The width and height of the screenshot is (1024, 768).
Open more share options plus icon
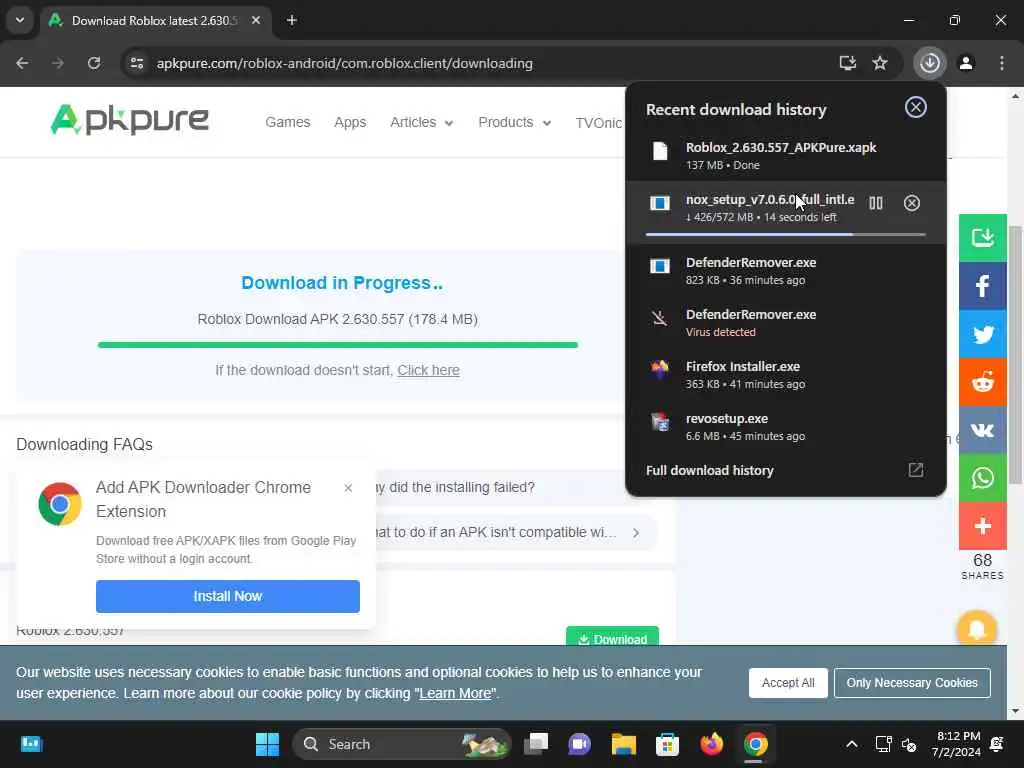tap(982, 526)
